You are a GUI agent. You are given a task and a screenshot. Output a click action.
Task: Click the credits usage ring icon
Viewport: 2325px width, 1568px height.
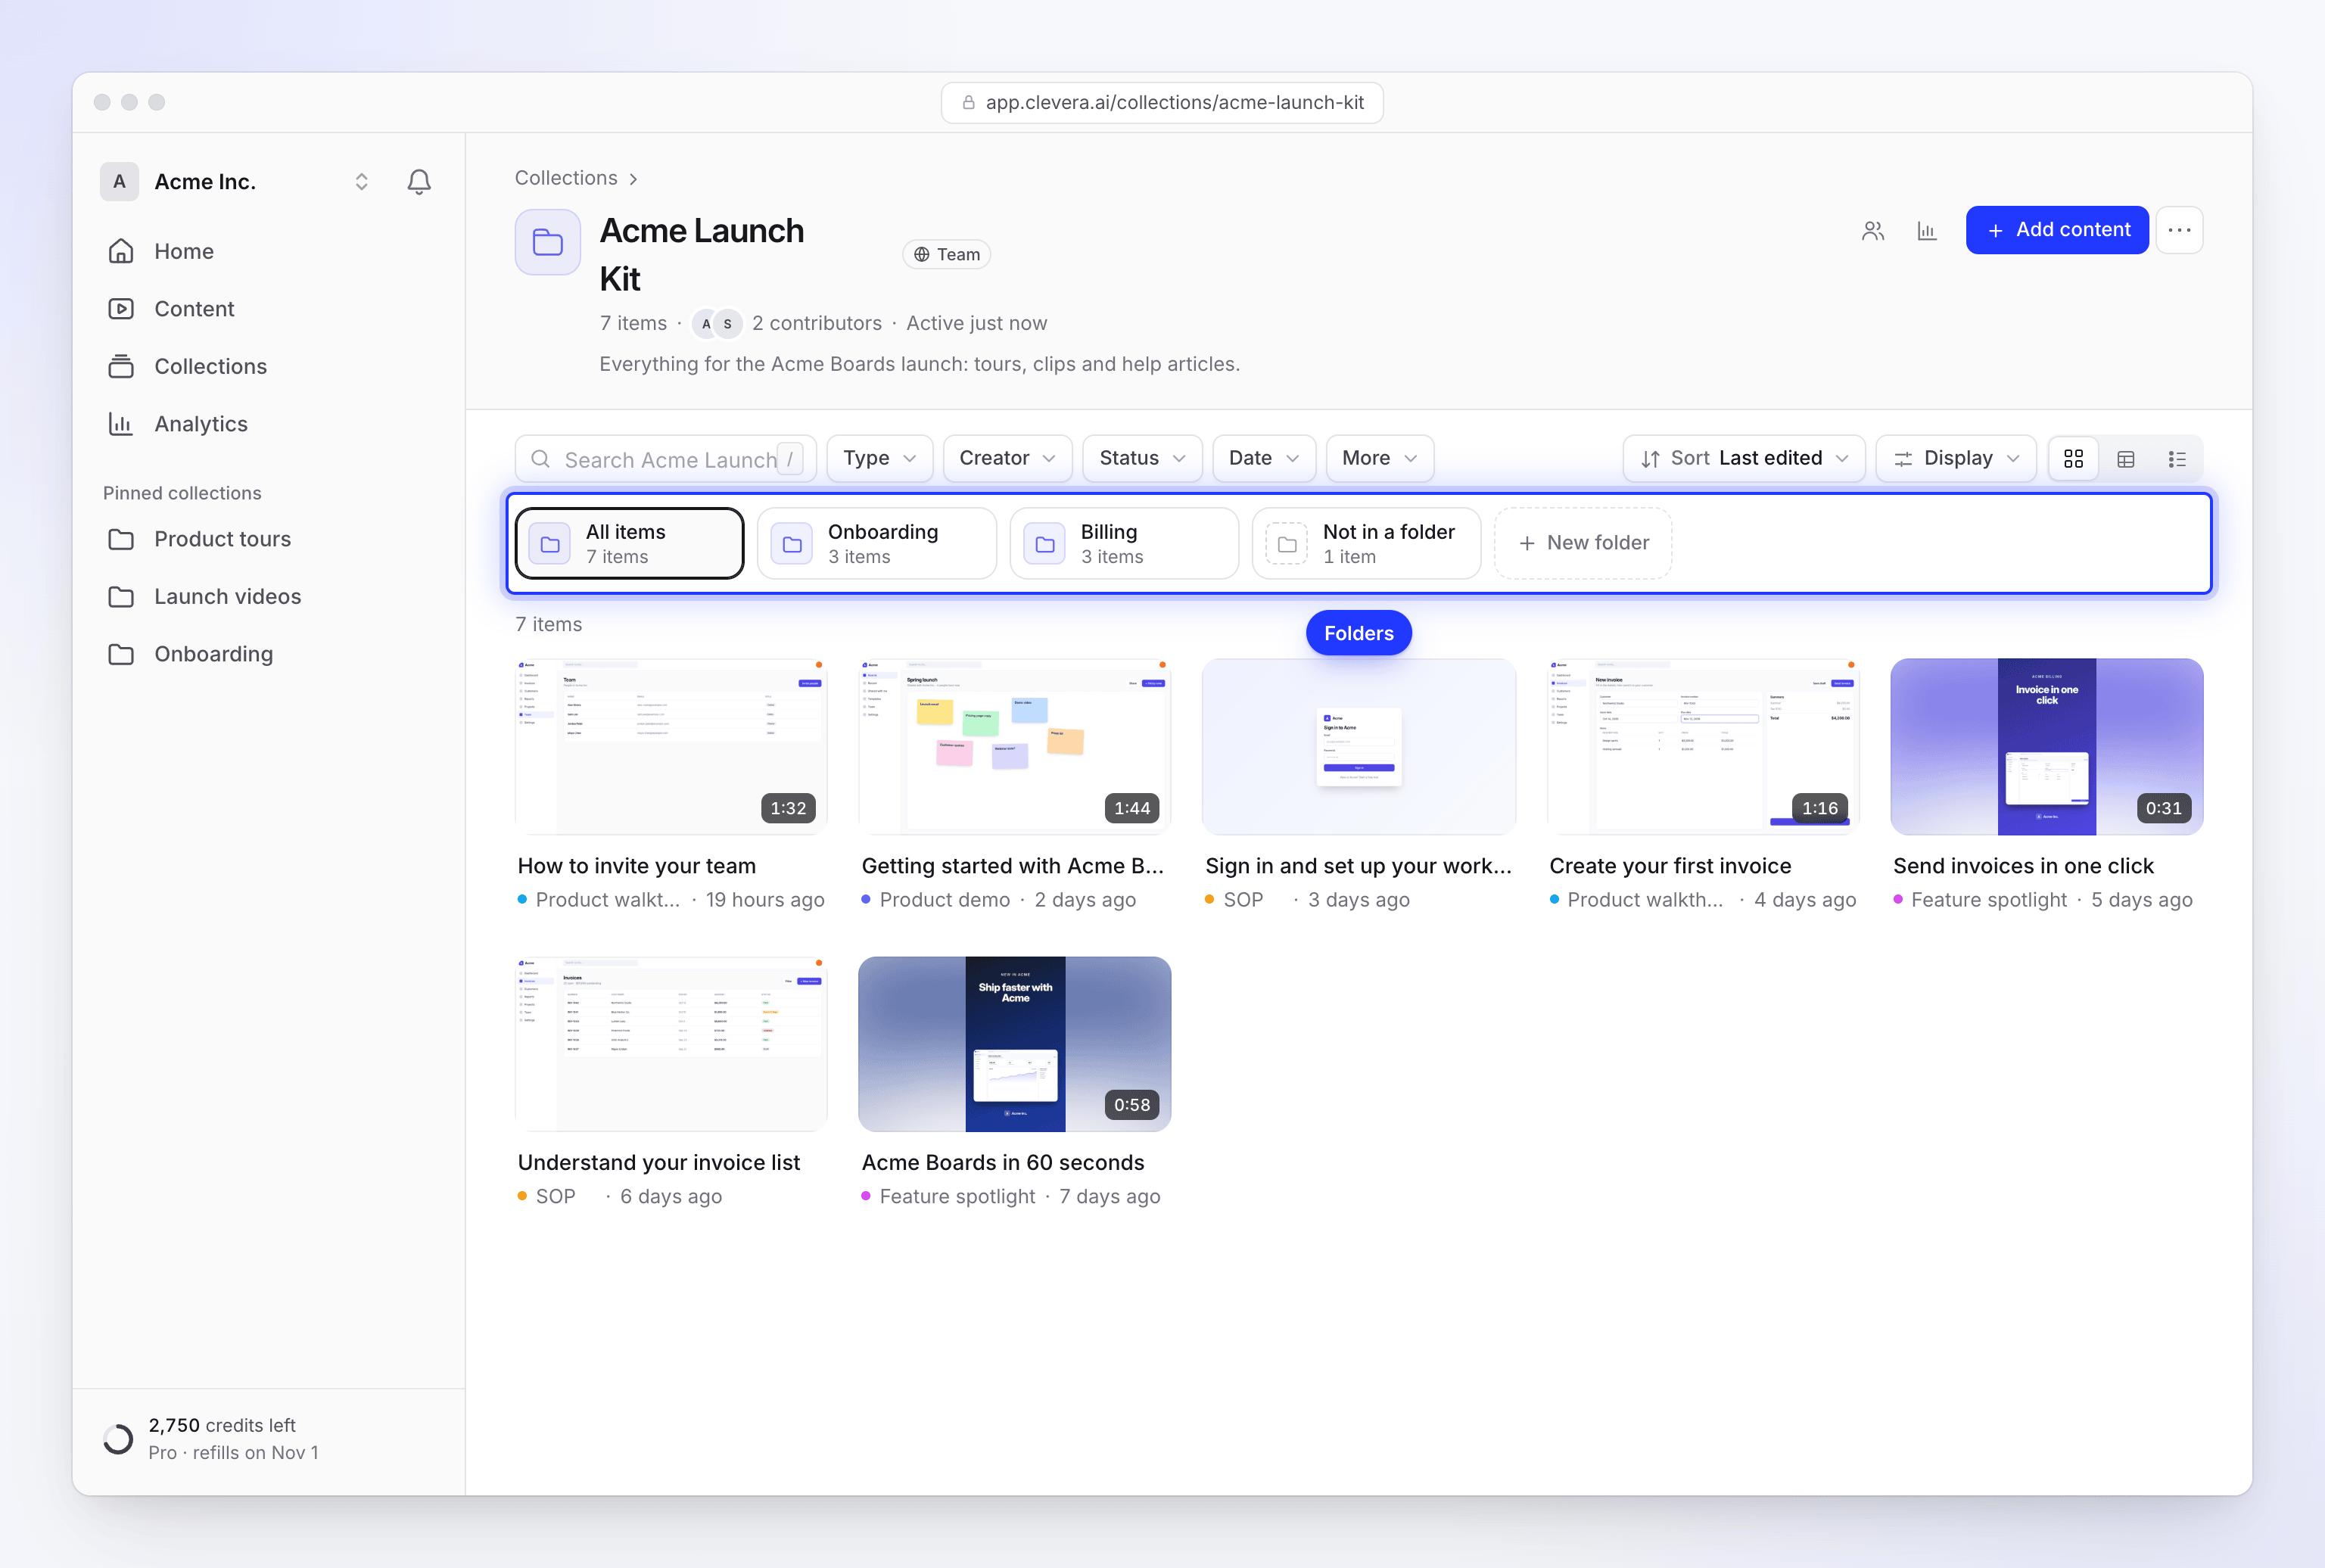118,1438
